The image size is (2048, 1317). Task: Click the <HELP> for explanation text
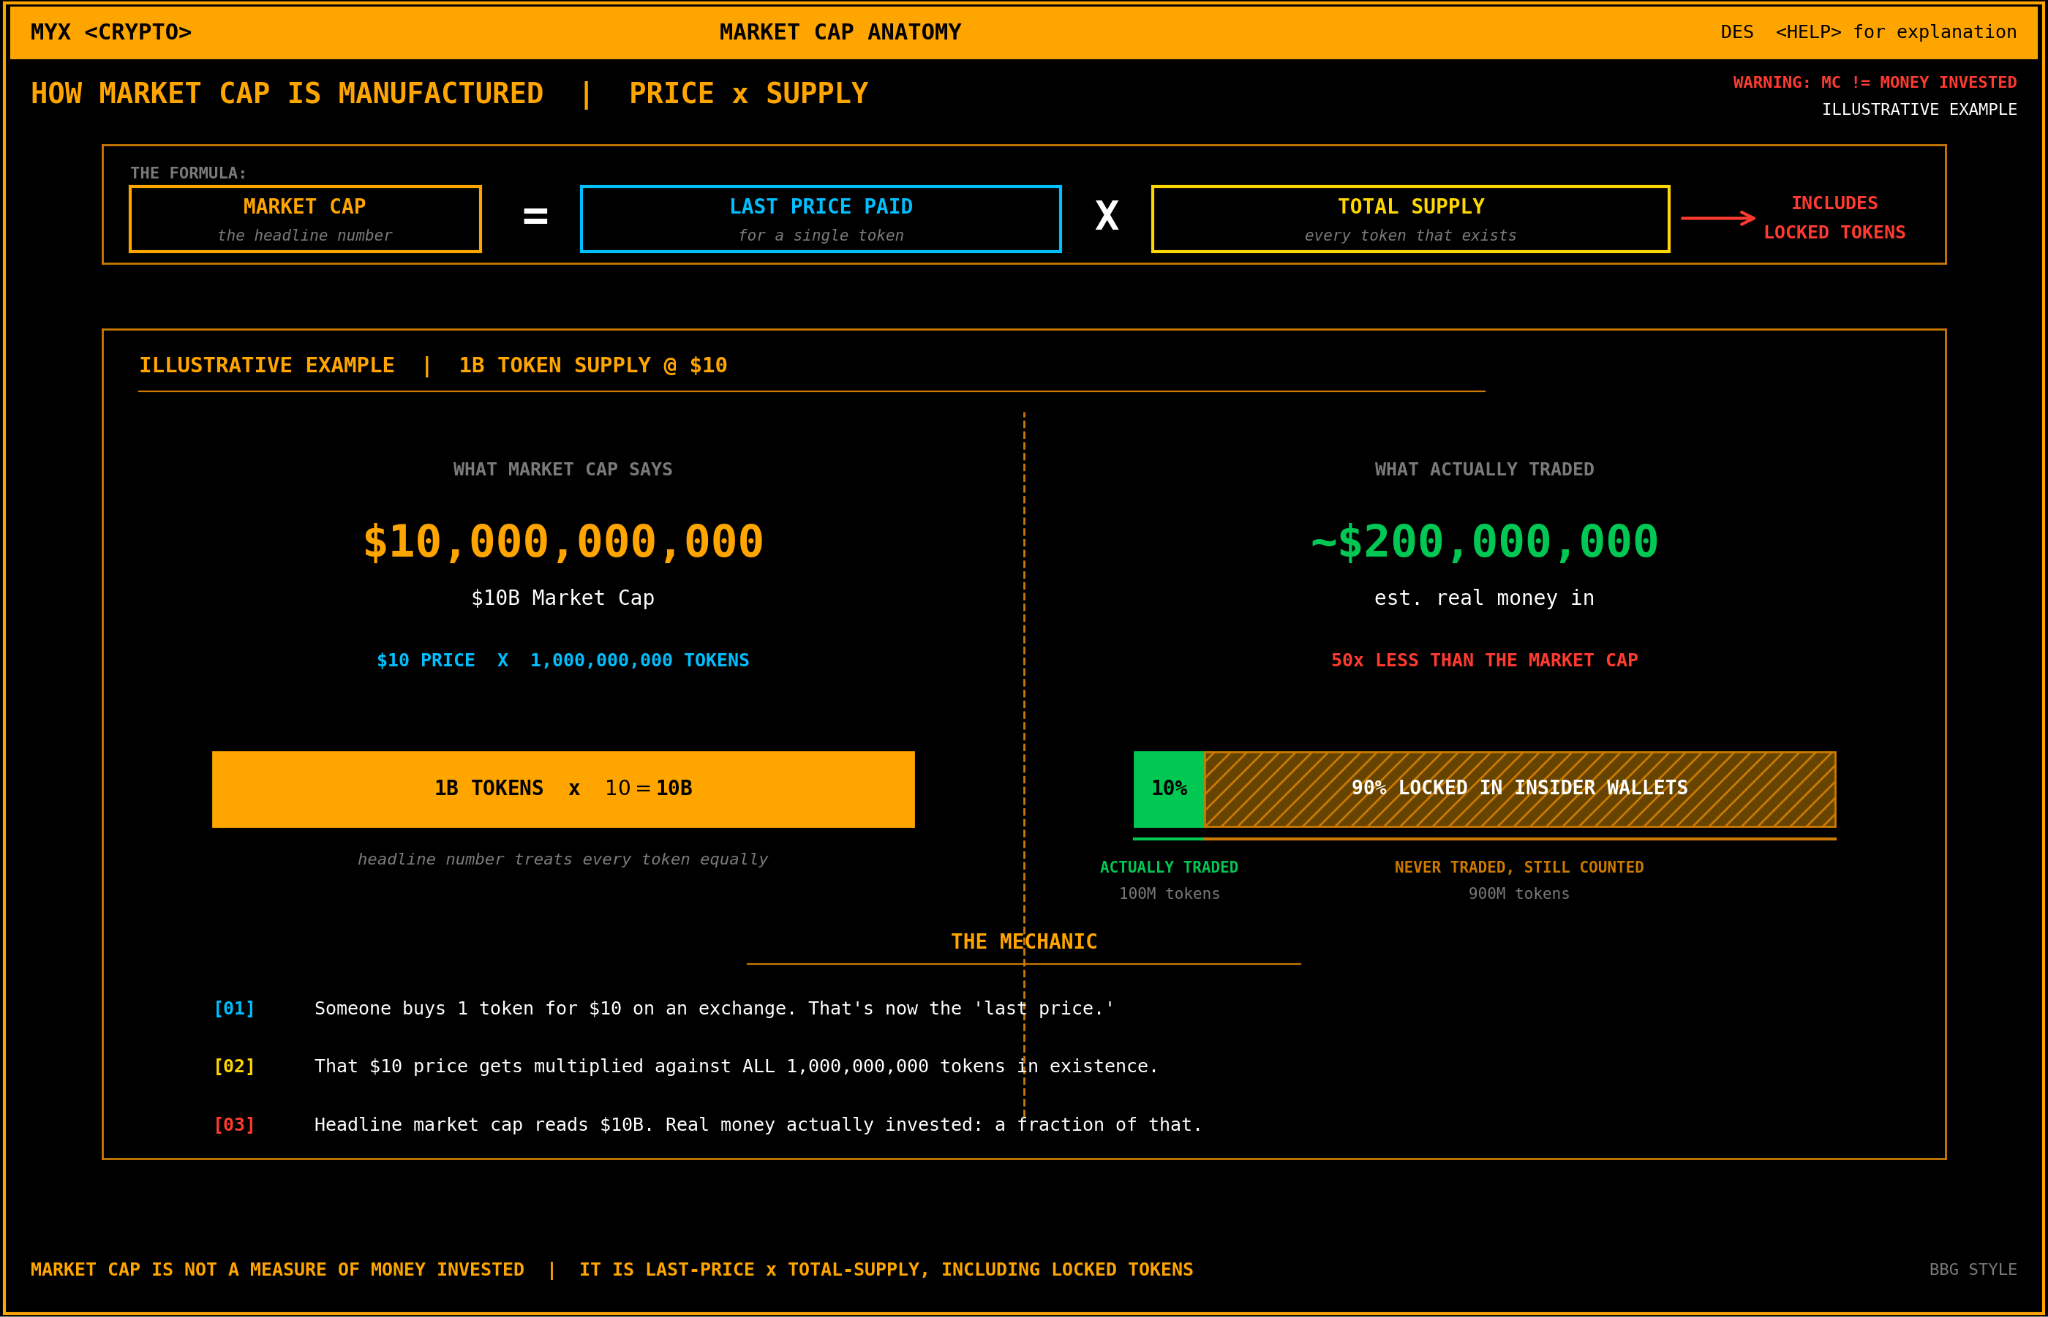click(1895, 32)
